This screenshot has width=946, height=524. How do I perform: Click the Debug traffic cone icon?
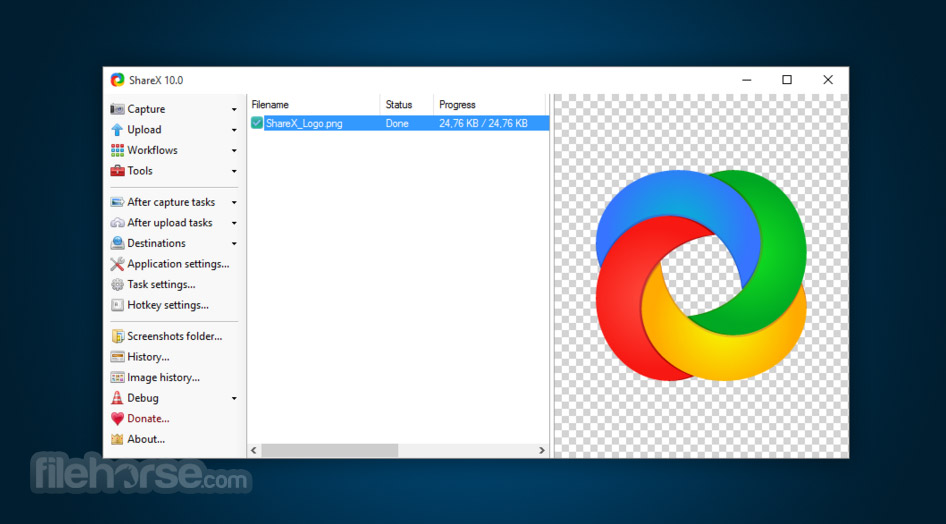(117, 398)
